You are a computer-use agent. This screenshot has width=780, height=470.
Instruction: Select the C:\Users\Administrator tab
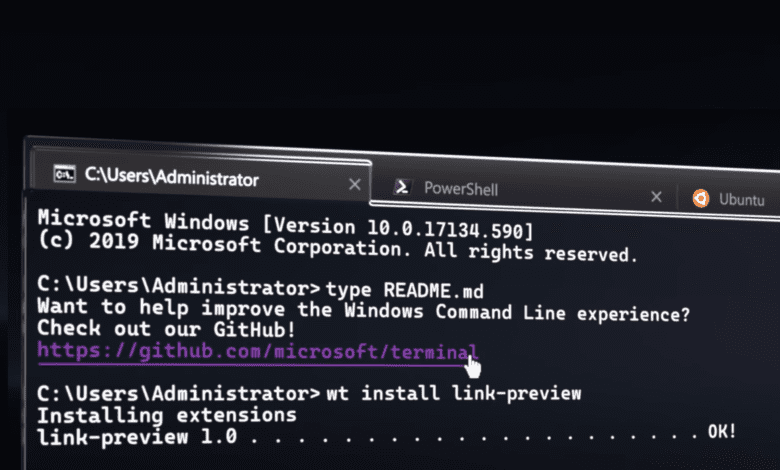click(x=200, y=176)
